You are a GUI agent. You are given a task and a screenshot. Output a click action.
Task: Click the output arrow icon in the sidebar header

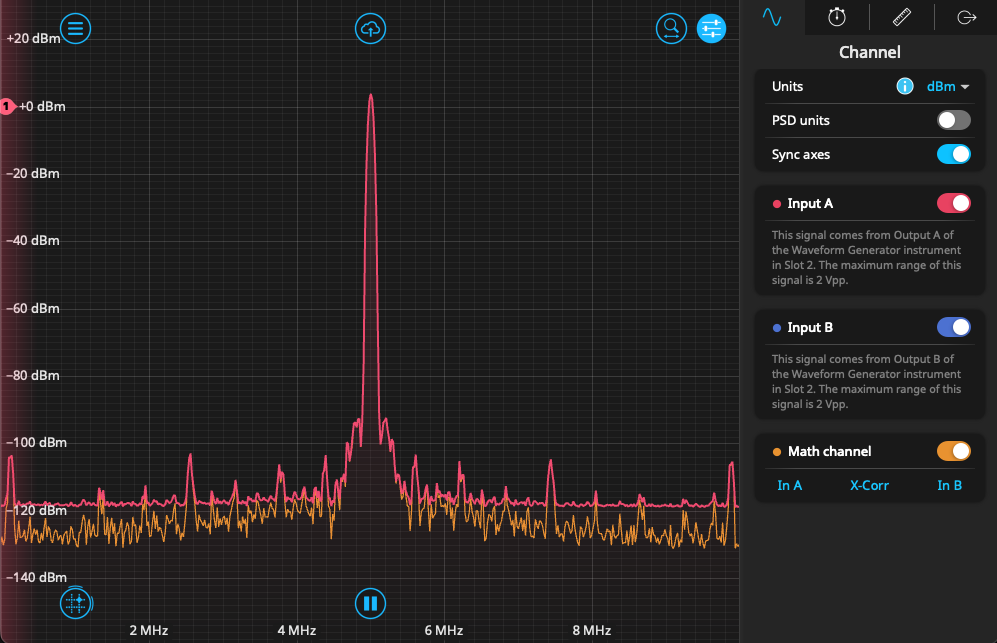point(966,17)
